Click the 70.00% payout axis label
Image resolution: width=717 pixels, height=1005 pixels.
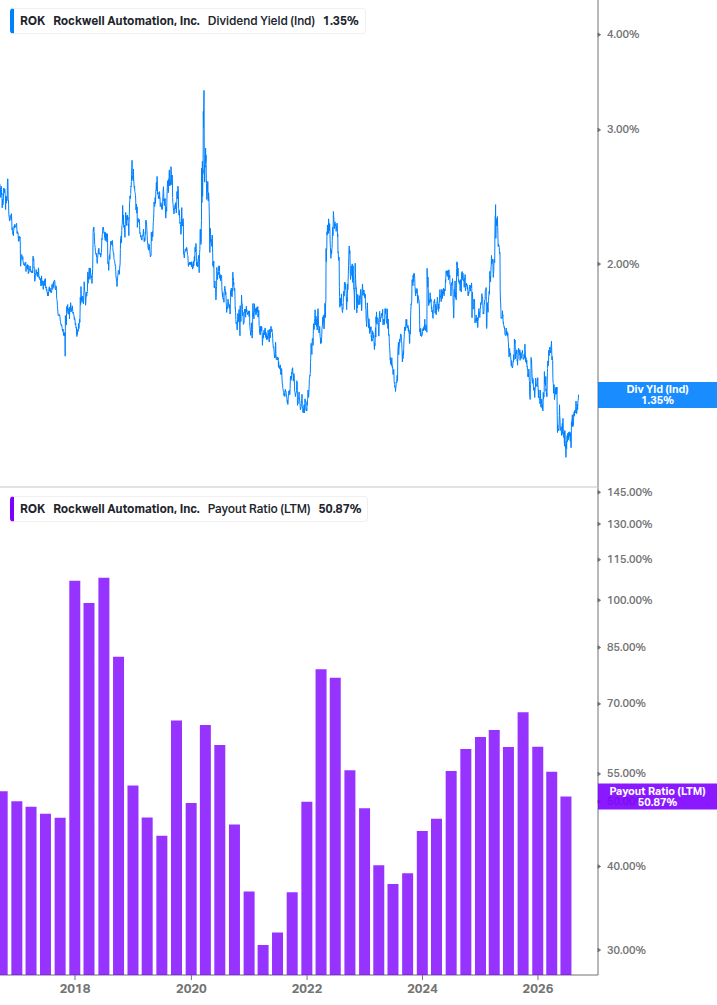626,704
